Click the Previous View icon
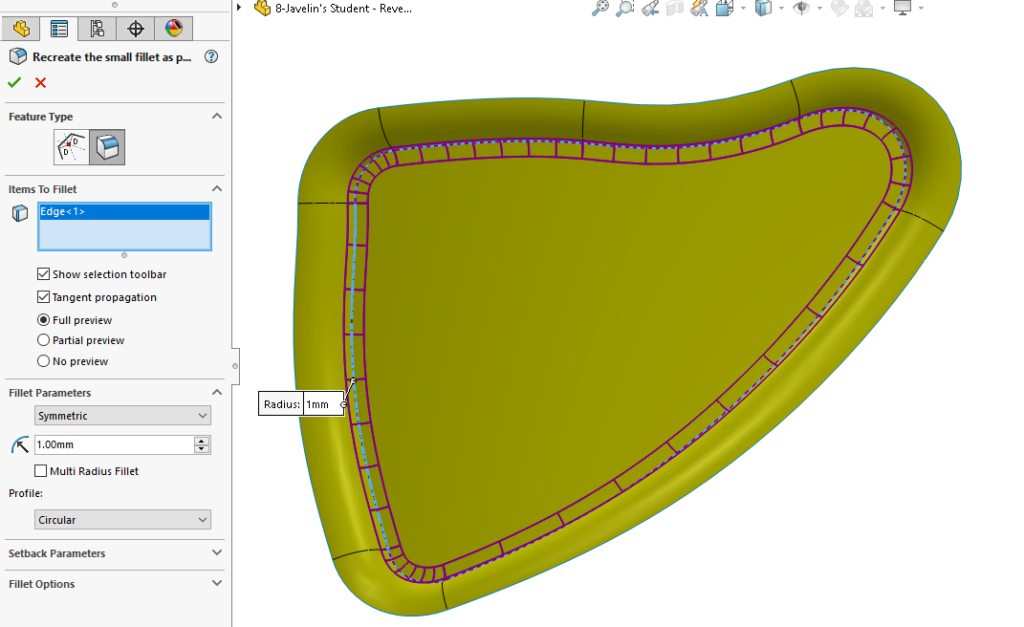Screen dimensions: 1024x627 (650, 8)
